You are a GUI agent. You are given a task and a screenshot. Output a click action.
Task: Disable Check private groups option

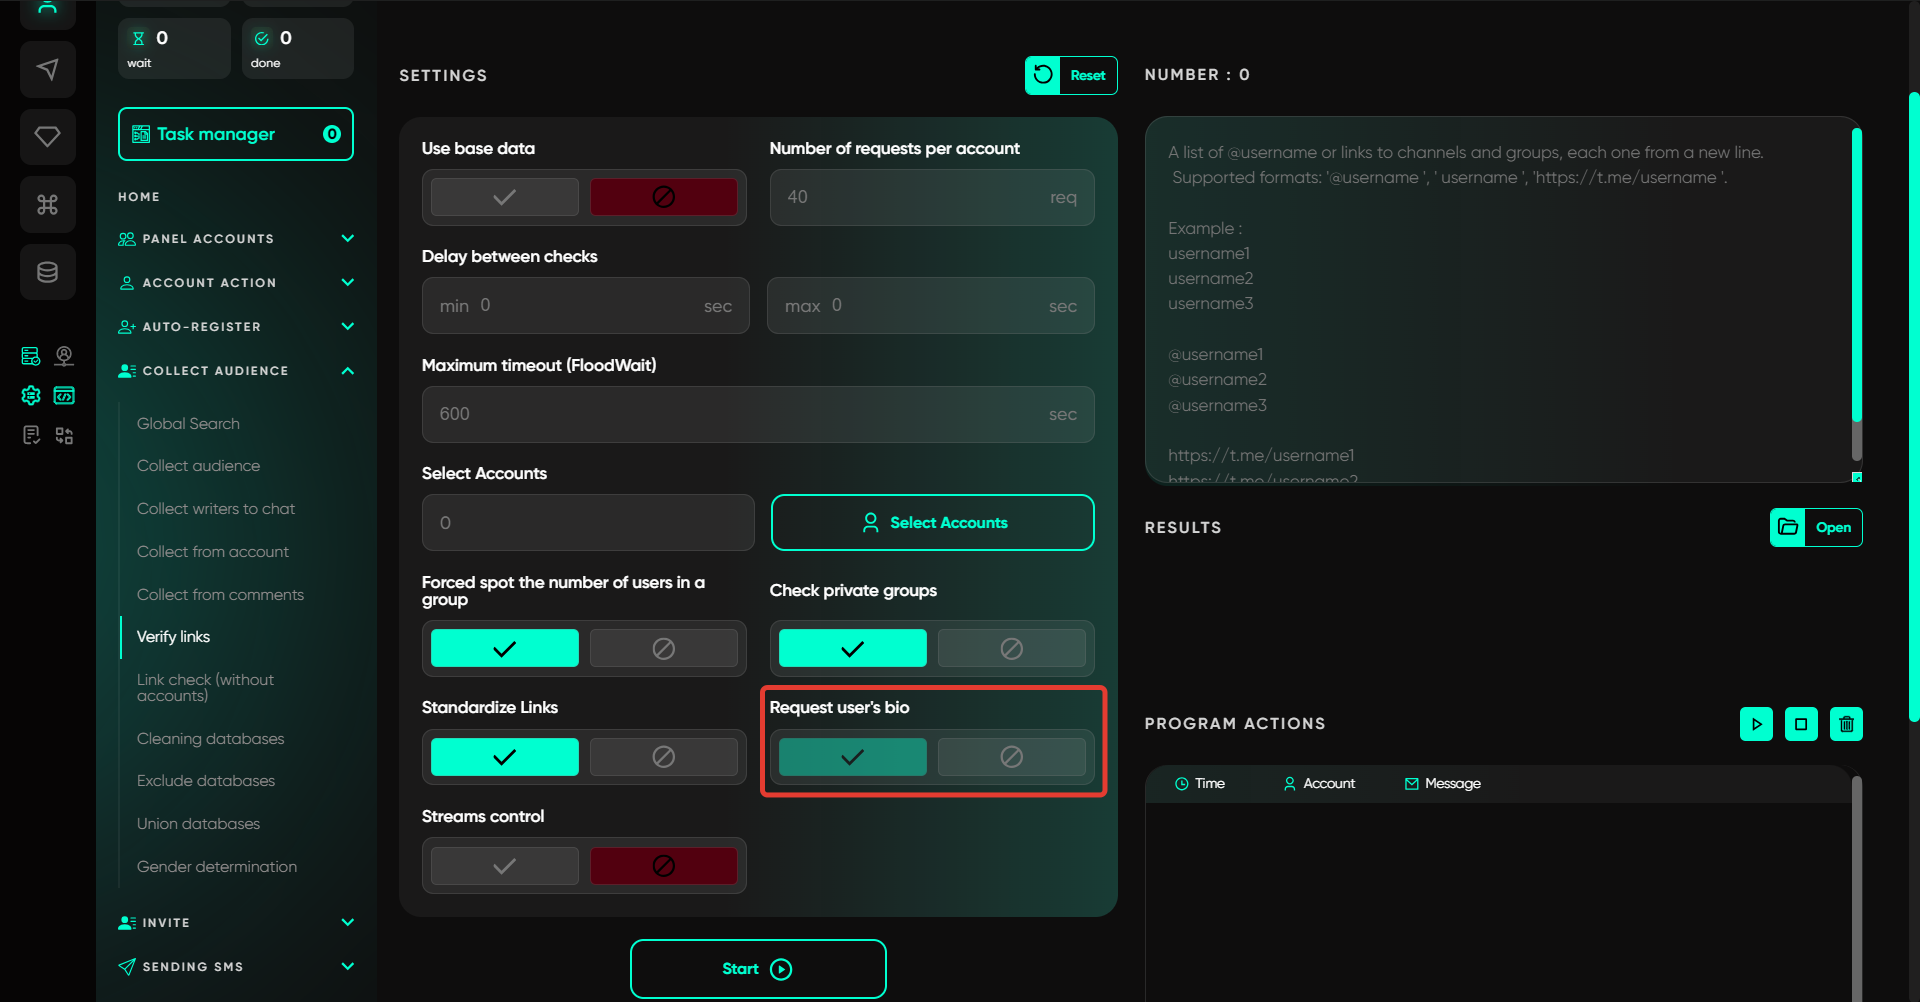click(1011, 648)
